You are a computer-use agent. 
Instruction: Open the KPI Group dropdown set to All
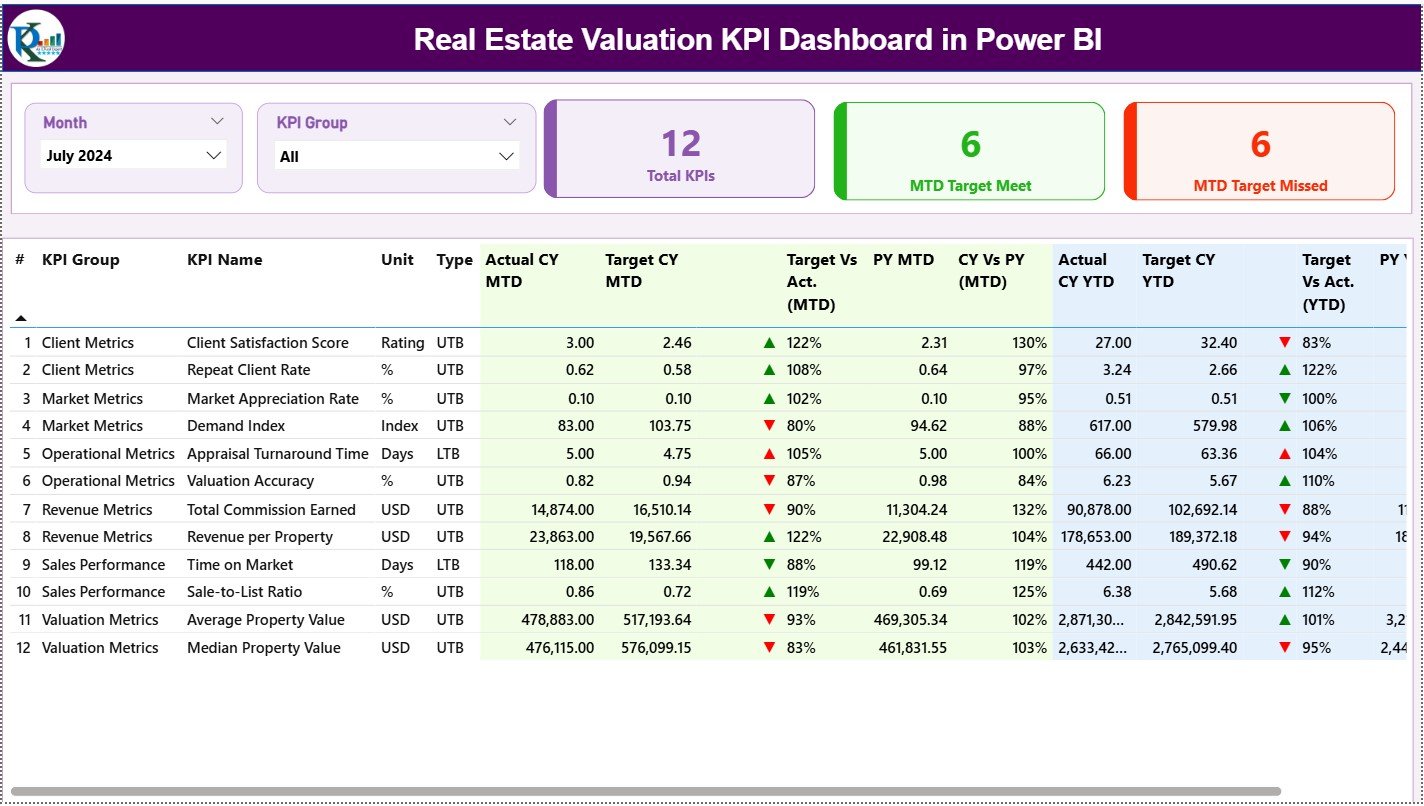click(x=396, y=156)
